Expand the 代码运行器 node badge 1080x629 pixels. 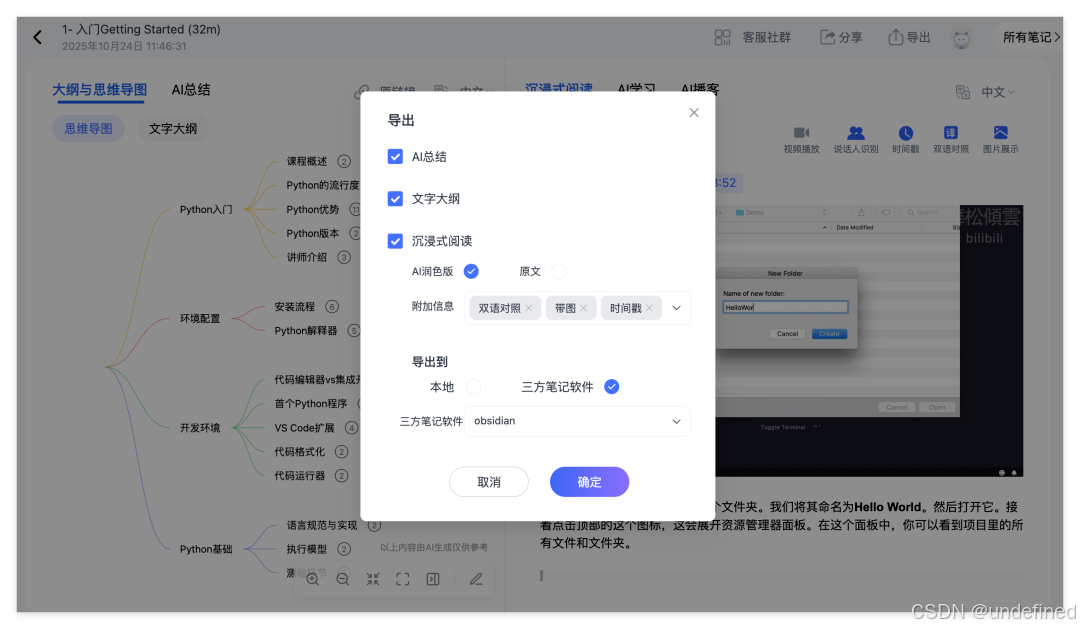tap(341, 475)
